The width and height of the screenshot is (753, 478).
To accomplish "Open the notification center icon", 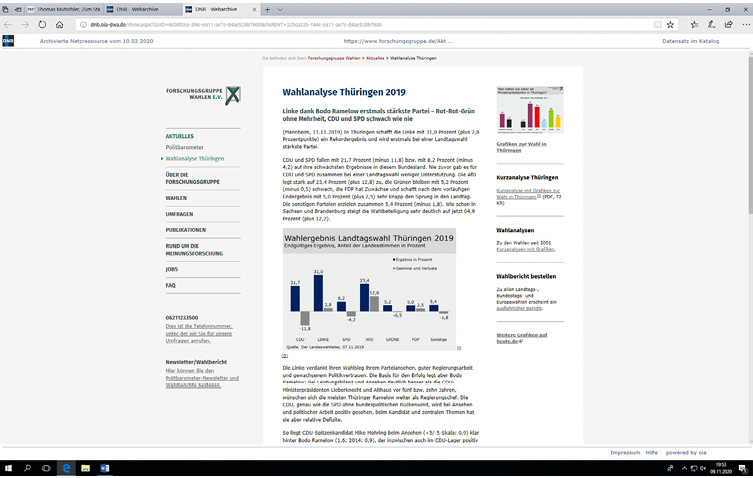I will (743, 468).
